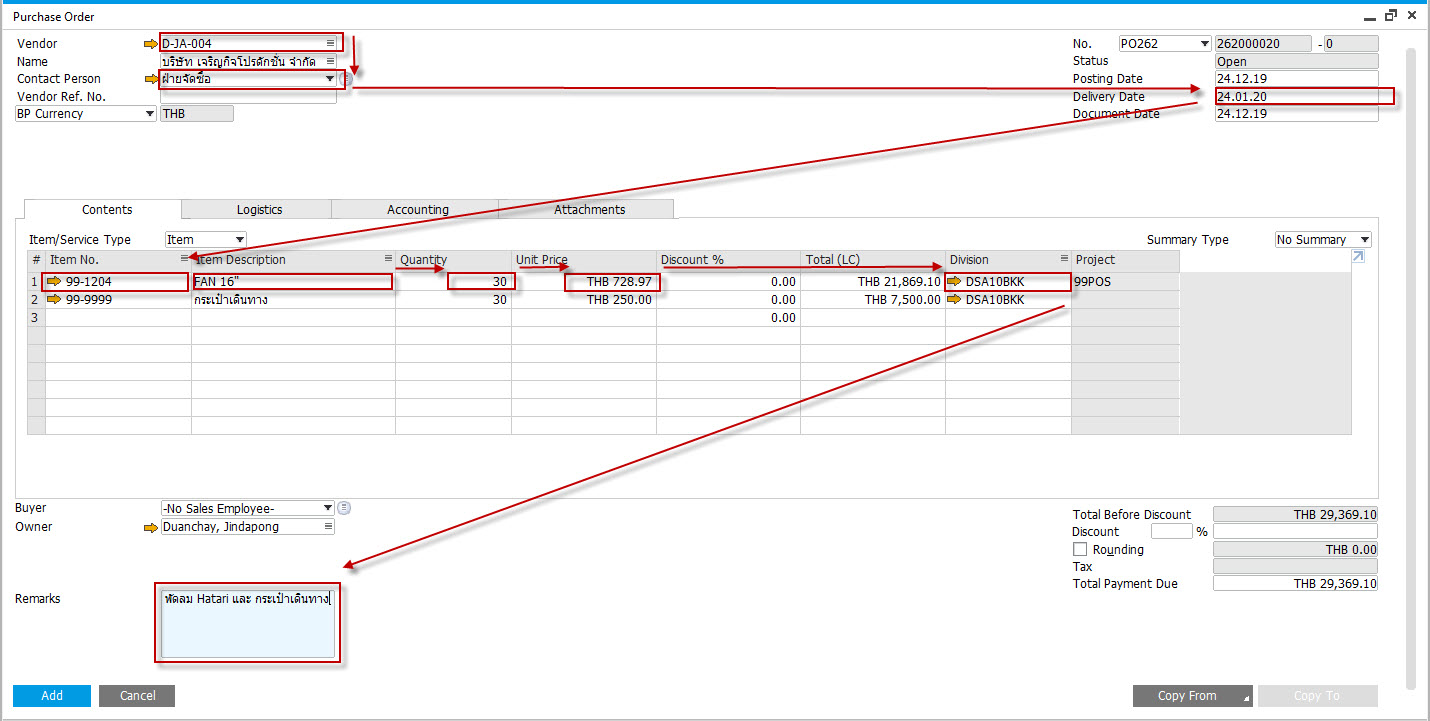Click the orange link arrow beside Contact Person
This screenshot has width=1430, height=721.
[151, 79]
